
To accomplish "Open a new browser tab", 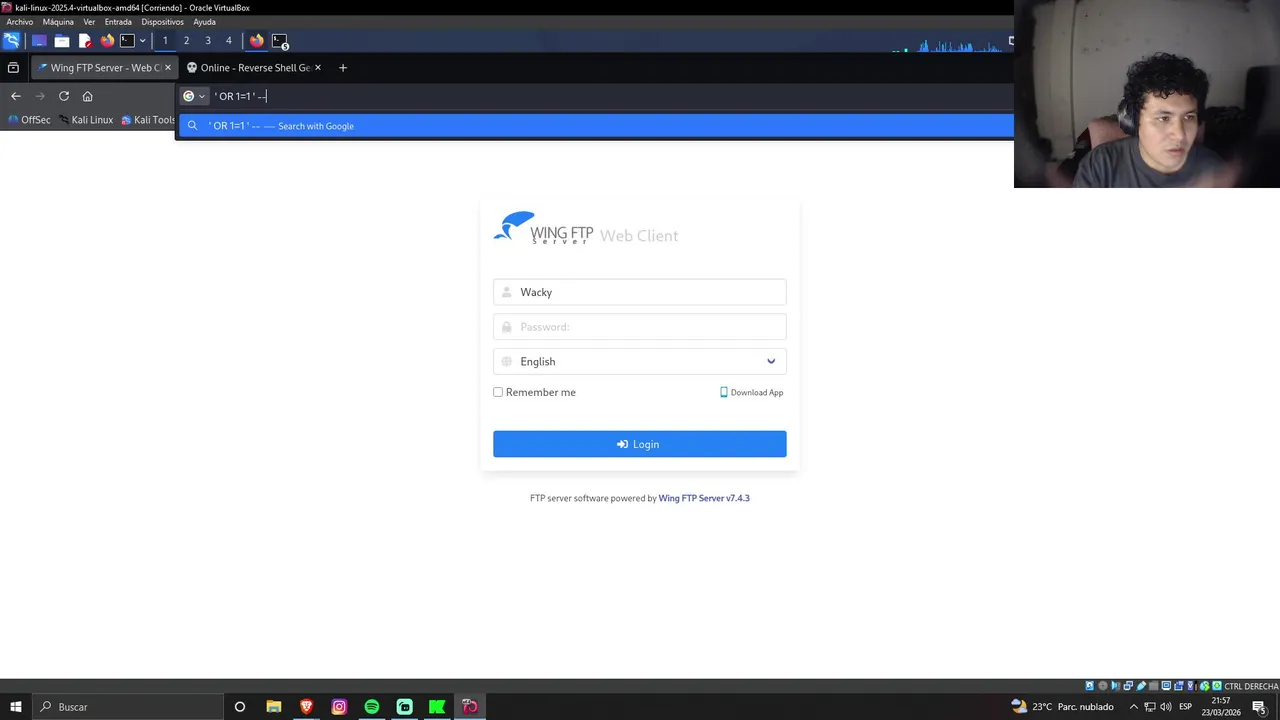I will click(343, 68).
